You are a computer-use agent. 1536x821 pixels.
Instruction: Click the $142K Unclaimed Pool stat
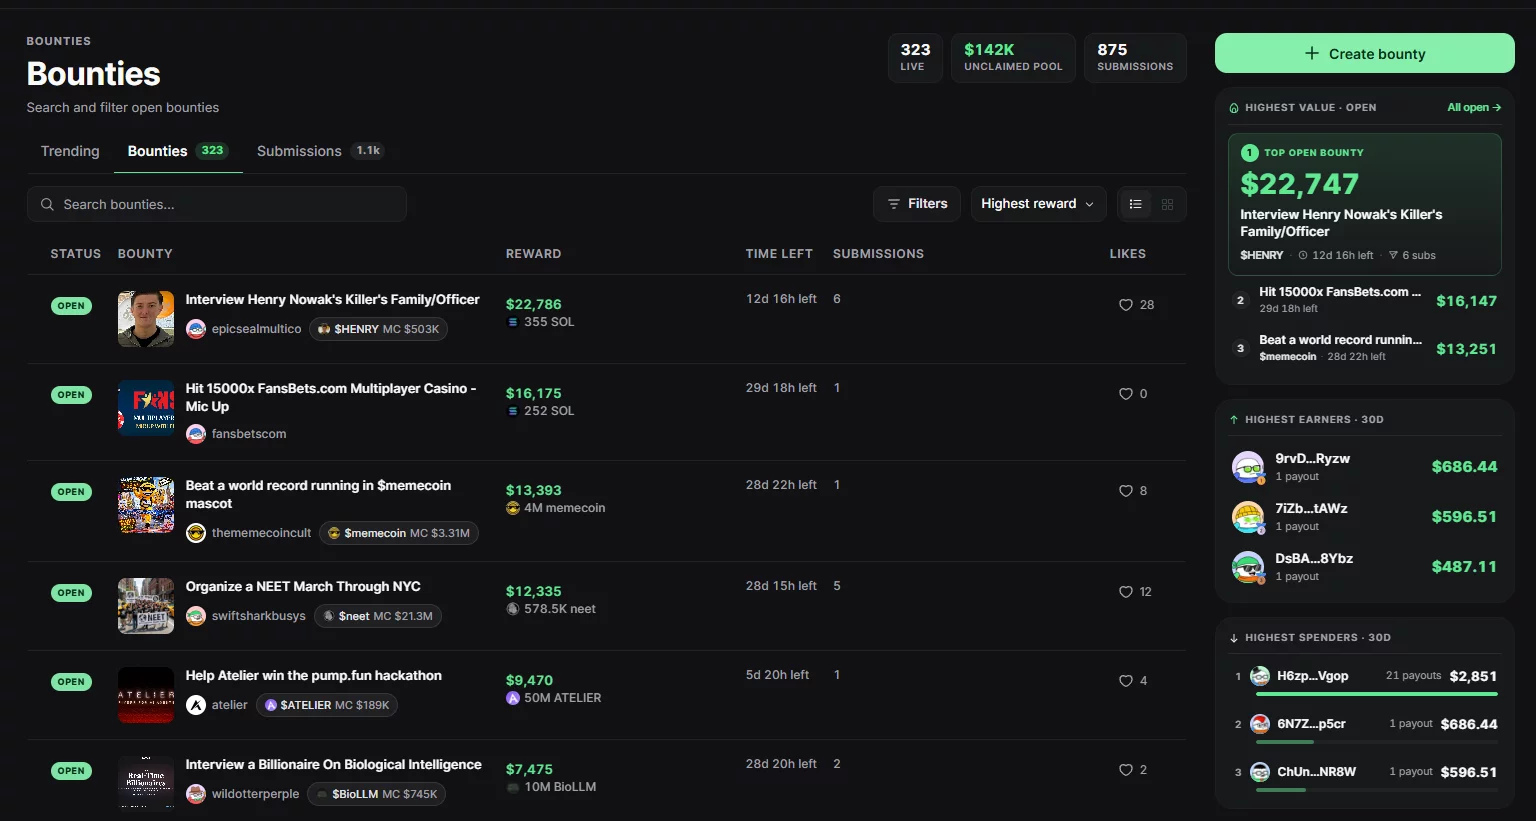tap(1013, 58)
